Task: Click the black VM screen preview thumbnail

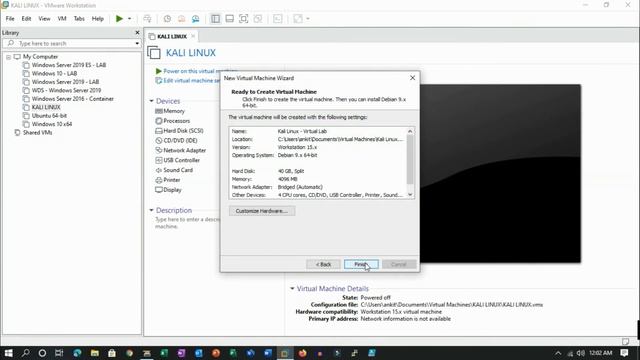Action: (x=500, y=173)
